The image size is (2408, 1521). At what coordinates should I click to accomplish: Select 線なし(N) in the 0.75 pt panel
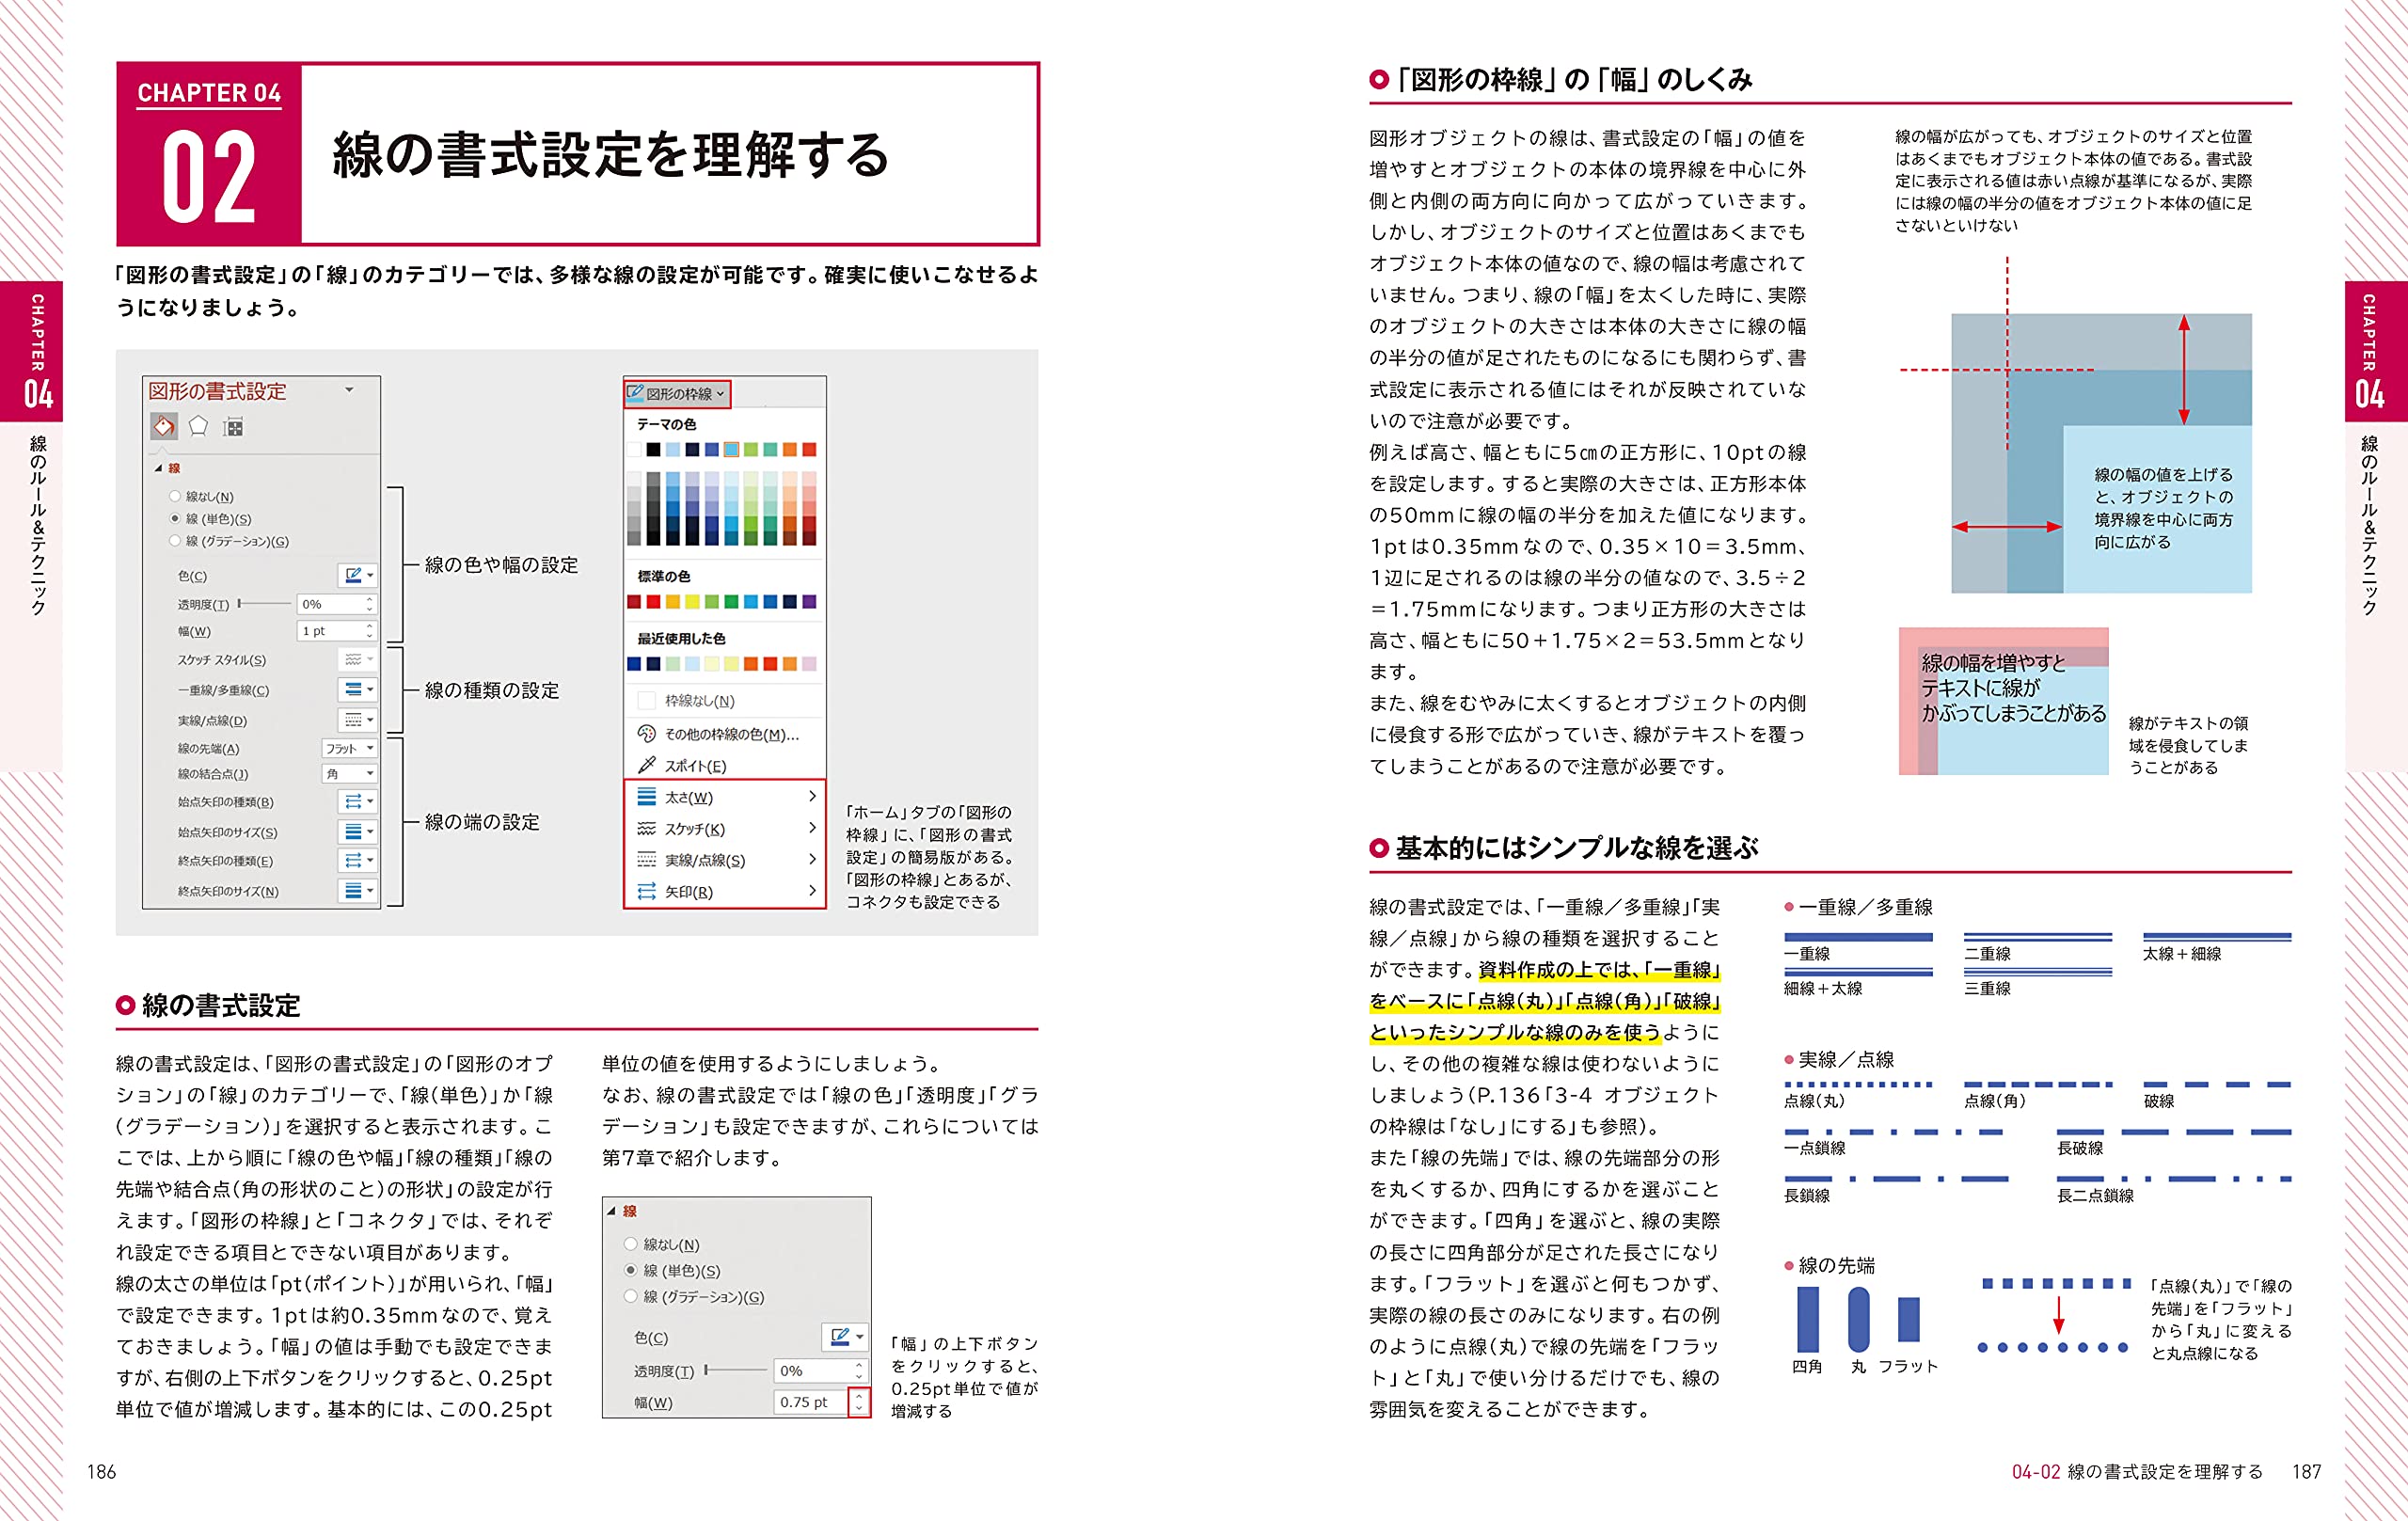pyautogui.click(x=661, y=1244)
